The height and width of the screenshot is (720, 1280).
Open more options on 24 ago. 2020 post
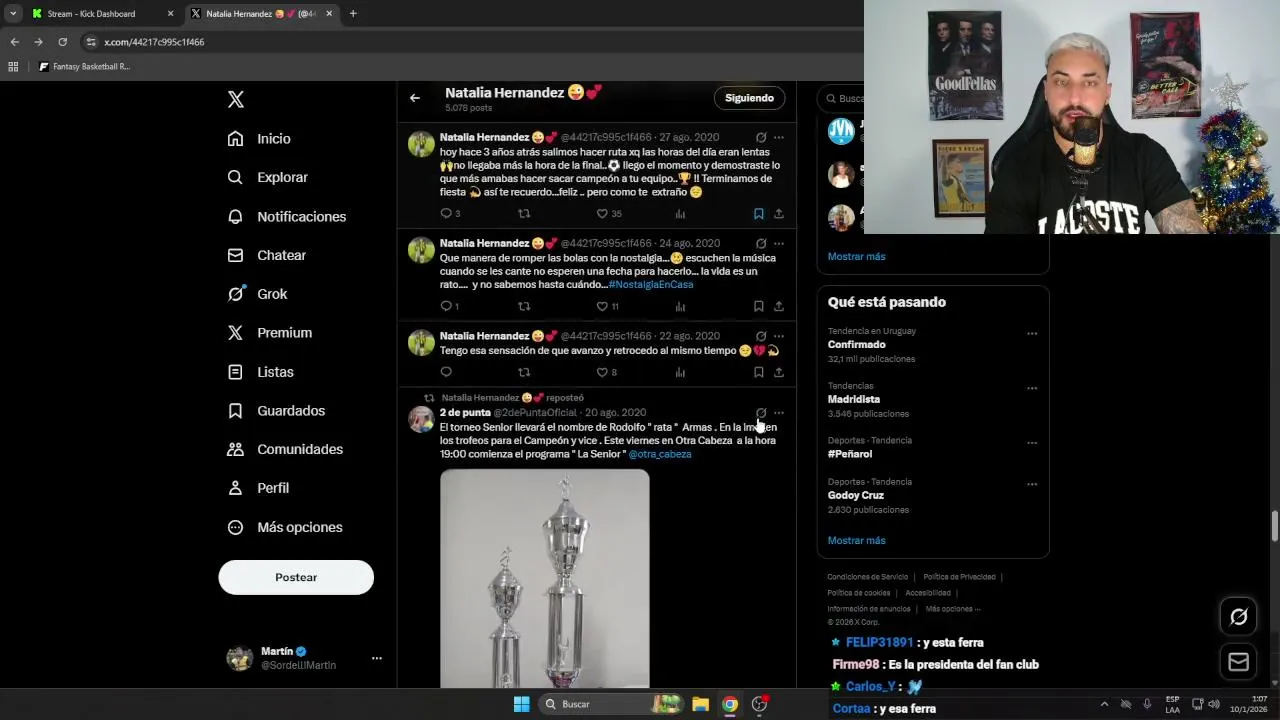(x=779, y=243)
